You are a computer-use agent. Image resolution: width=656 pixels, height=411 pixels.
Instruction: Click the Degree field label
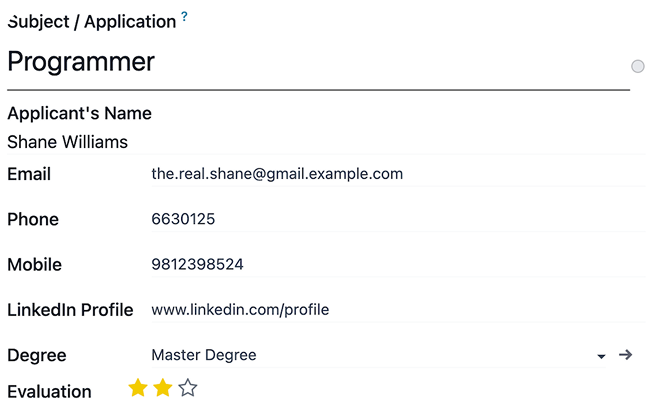coord(37,355)
